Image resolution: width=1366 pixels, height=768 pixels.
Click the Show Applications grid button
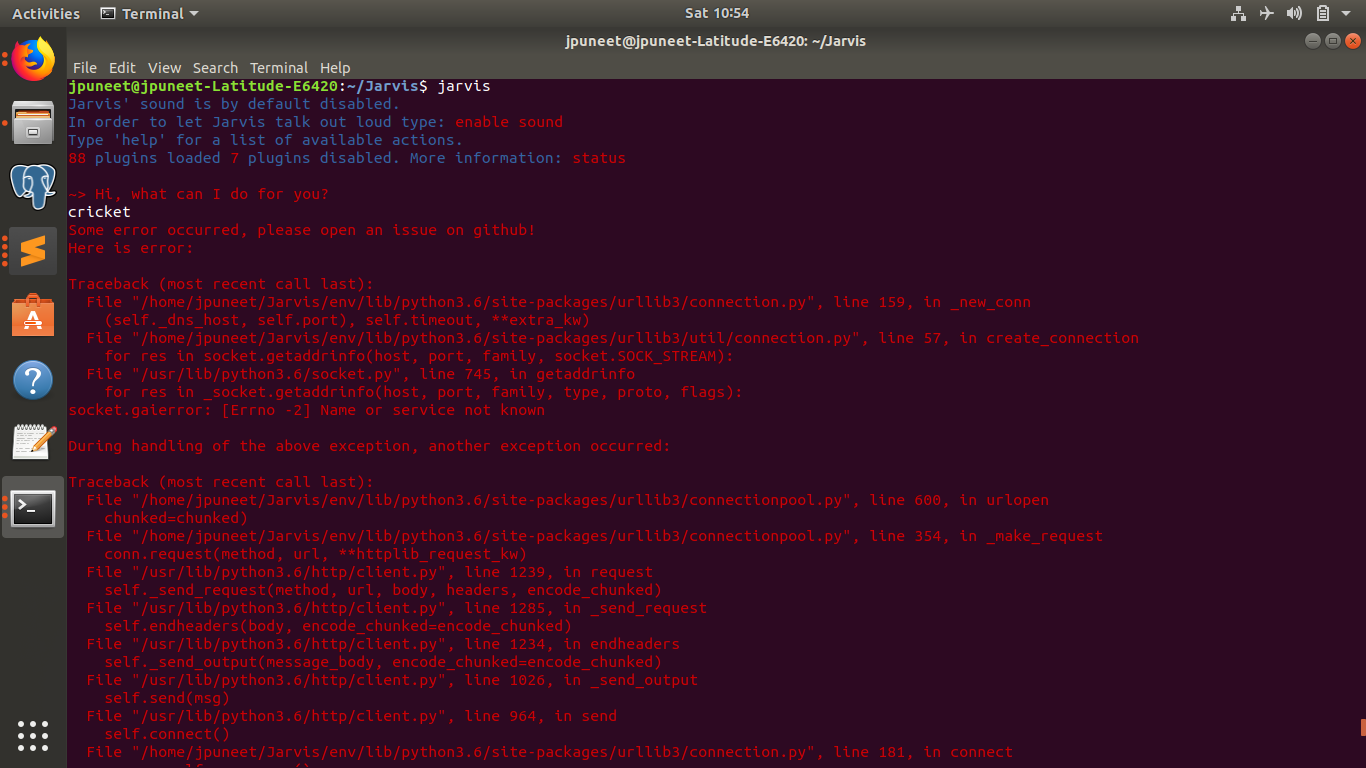[33, 736]
